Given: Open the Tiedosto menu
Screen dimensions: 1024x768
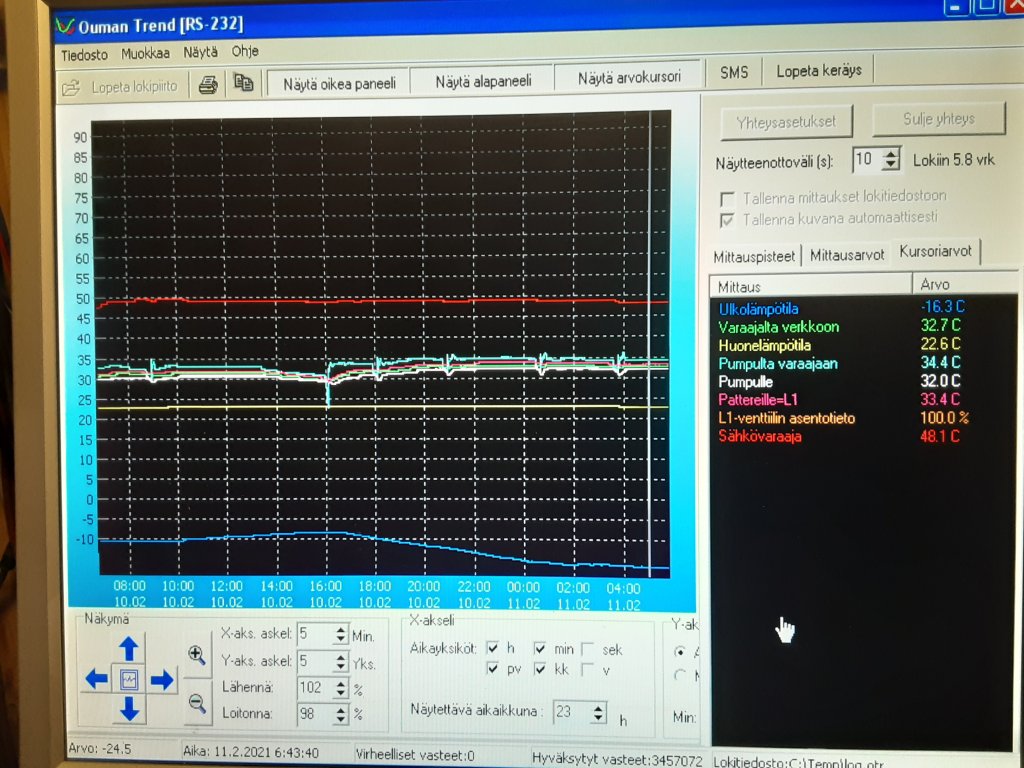Looking at the screenshot, I should (84, 55).
